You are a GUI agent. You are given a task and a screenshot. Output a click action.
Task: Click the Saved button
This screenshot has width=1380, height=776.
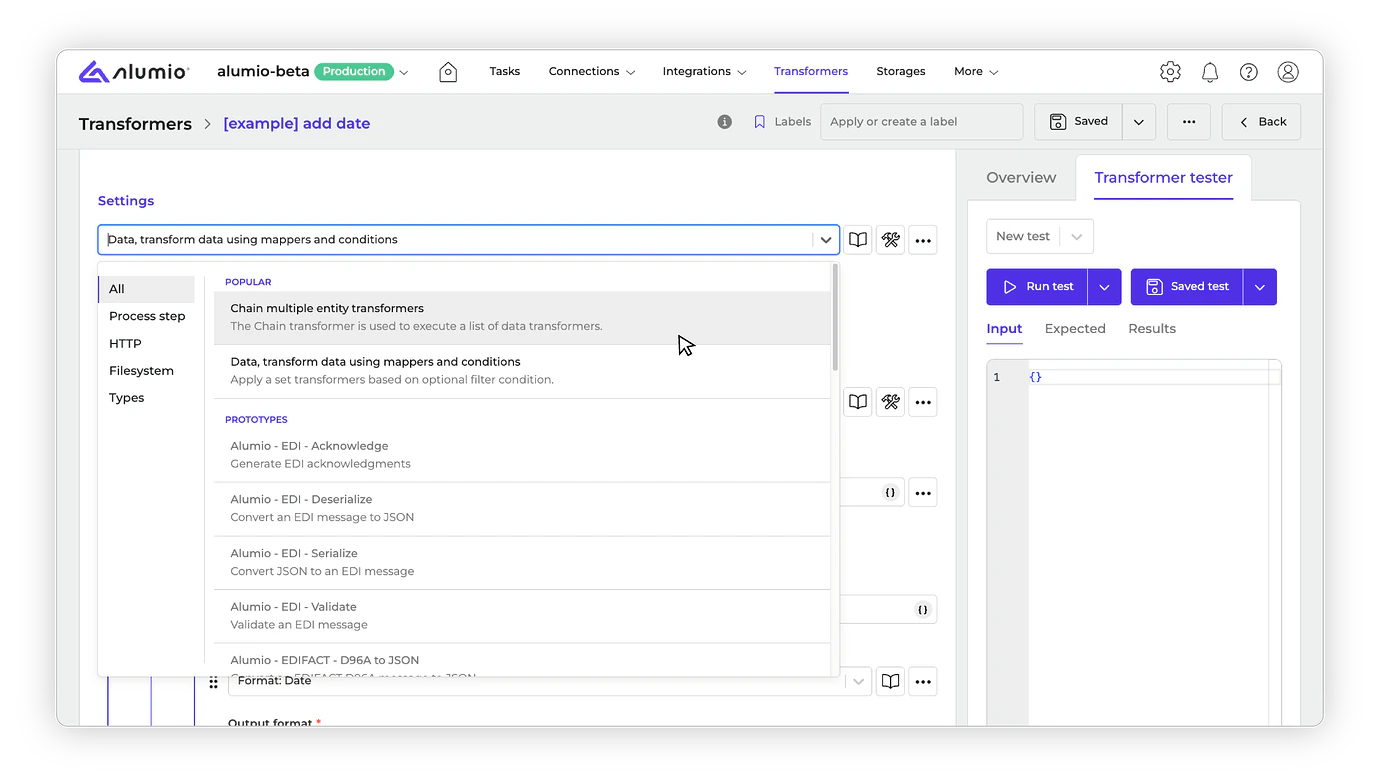pos(1079,122)
